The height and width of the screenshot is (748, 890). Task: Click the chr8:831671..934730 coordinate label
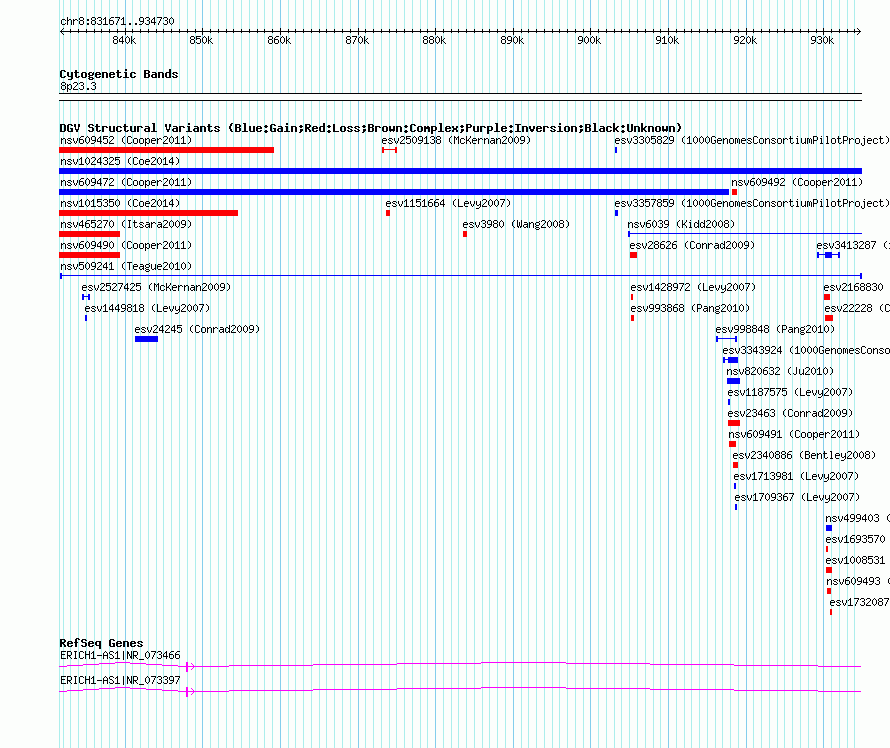pyautogui.click(x=117, y=21)
